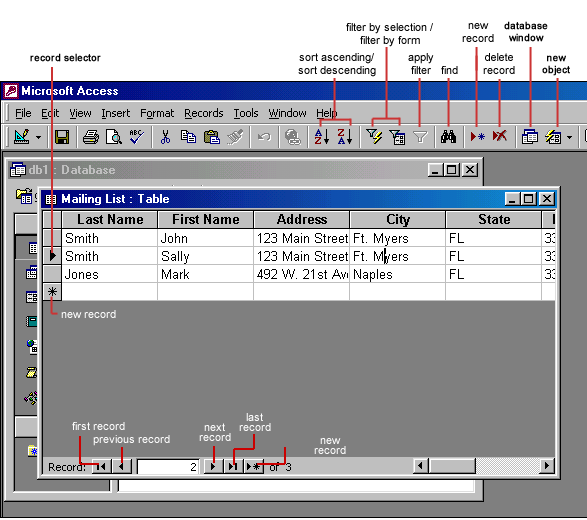Click the horizontal scrollbar thumb
The image size is (587, 520).
tap(452, 466)
